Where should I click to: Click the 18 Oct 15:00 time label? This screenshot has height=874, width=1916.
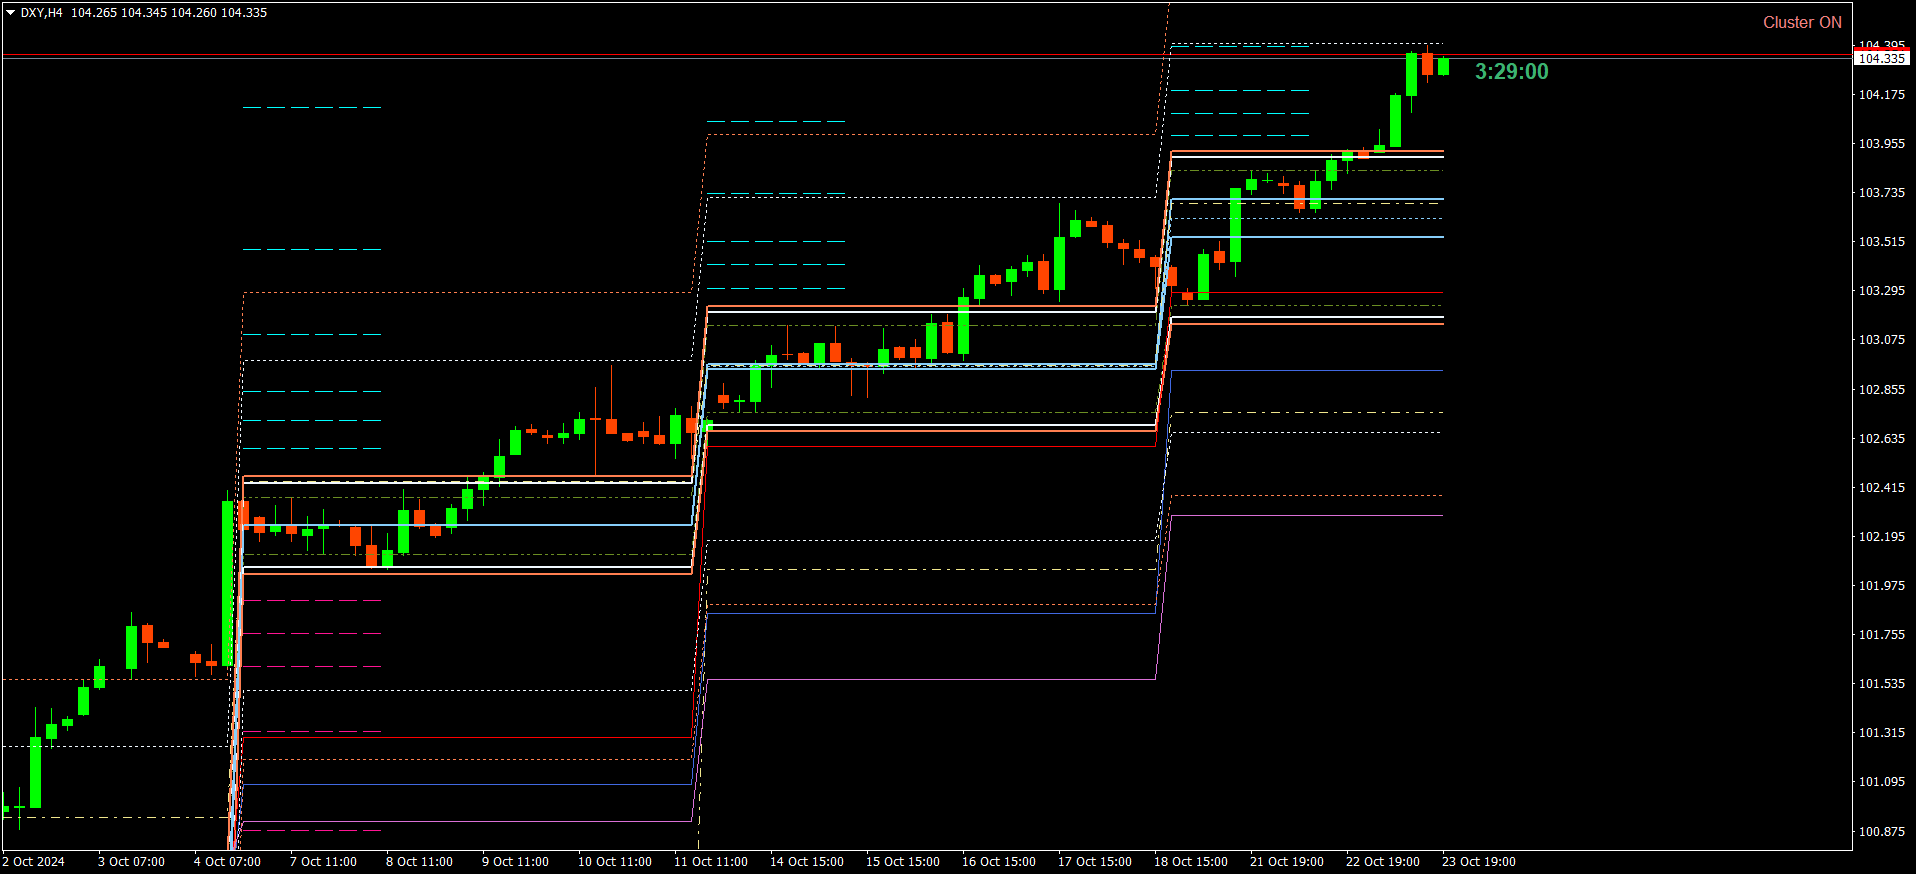click(1191, 862)
